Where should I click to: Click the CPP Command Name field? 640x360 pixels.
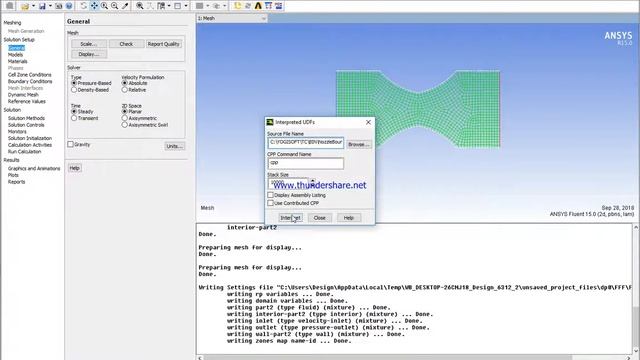[306, 163]
